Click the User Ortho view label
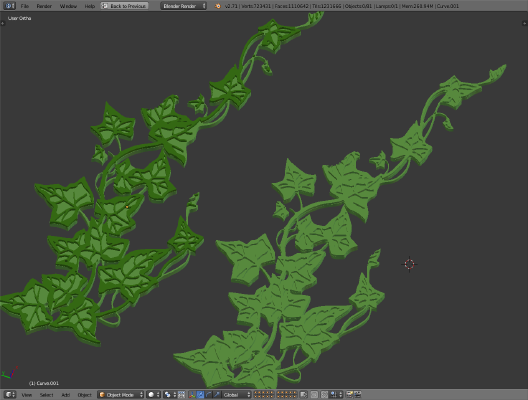This screenshot has height=400, width=528. [x=20, y=18]
